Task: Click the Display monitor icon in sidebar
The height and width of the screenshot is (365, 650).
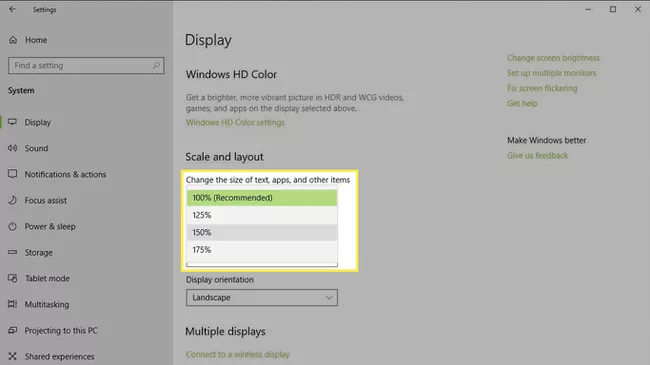Action: click(12, 122)
